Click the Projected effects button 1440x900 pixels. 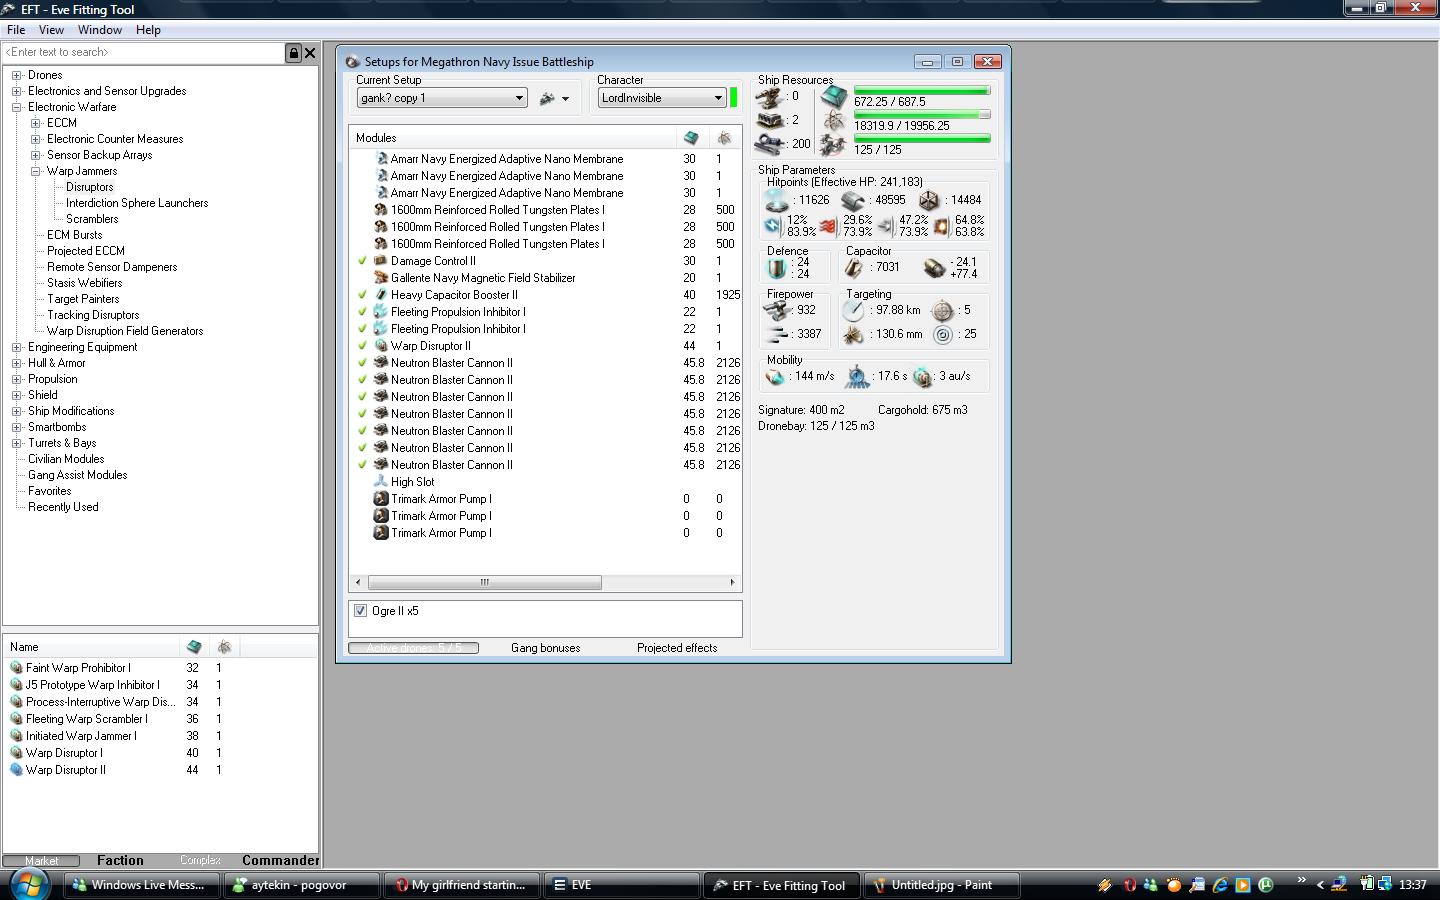pyautogui.click(x=677, y=648)
